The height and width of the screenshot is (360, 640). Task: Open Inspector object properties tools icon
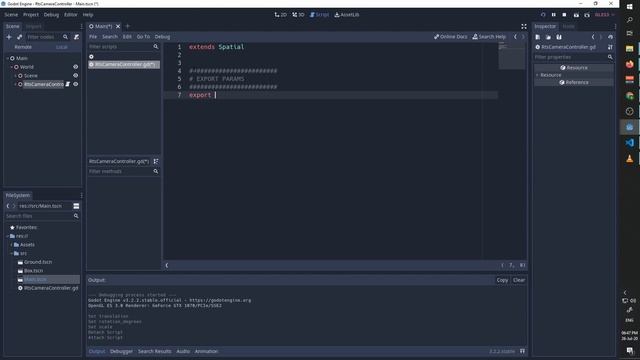tap(610, 47)
